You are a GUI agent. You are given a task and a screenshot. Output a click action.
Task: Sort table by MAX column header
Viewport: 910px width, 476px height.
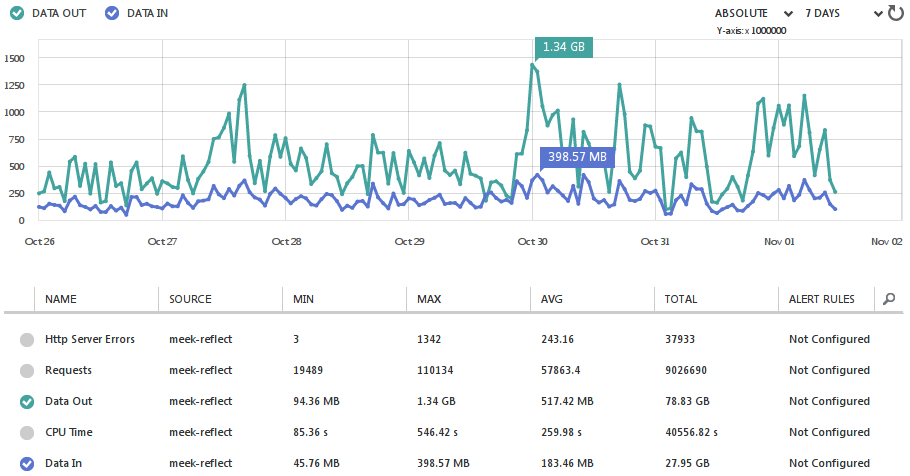430,299
